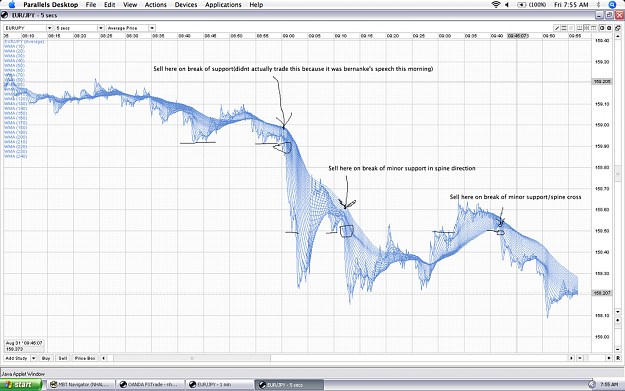Click the Price Box button
625x391 pixels.
click(x=85, y=358)
